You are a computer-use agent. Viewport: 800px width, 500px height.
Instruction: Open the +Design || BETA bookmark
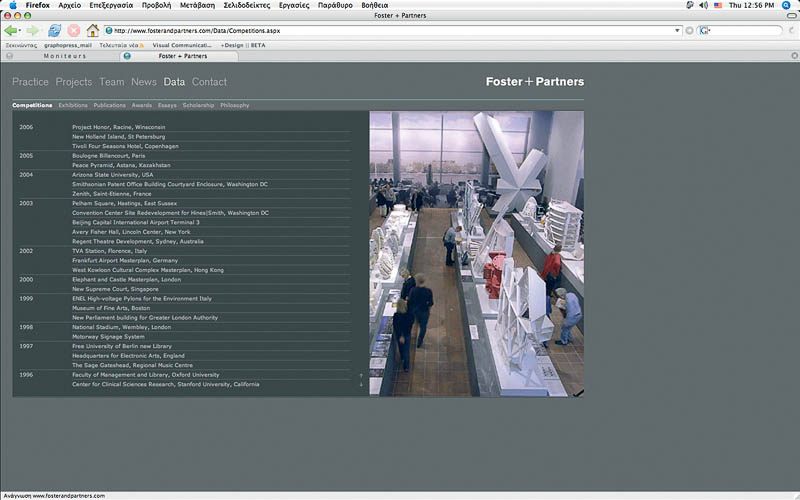click(x=243, y=45)
